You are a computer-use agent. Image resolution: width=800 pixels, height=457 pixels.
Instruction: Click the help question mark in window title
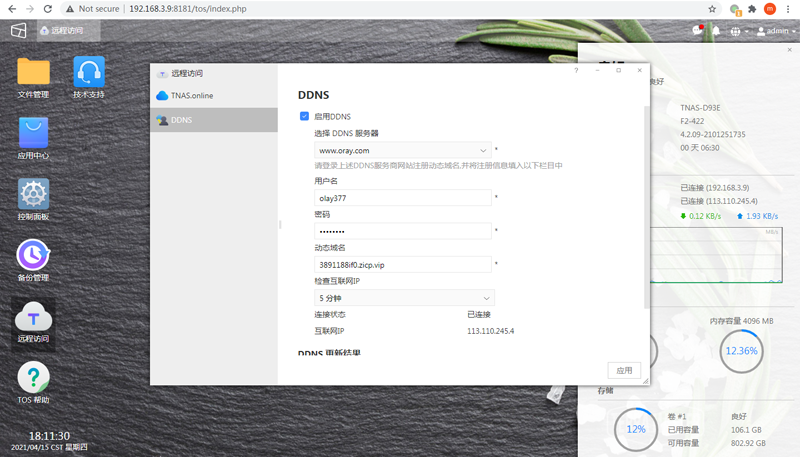[576, 70]
